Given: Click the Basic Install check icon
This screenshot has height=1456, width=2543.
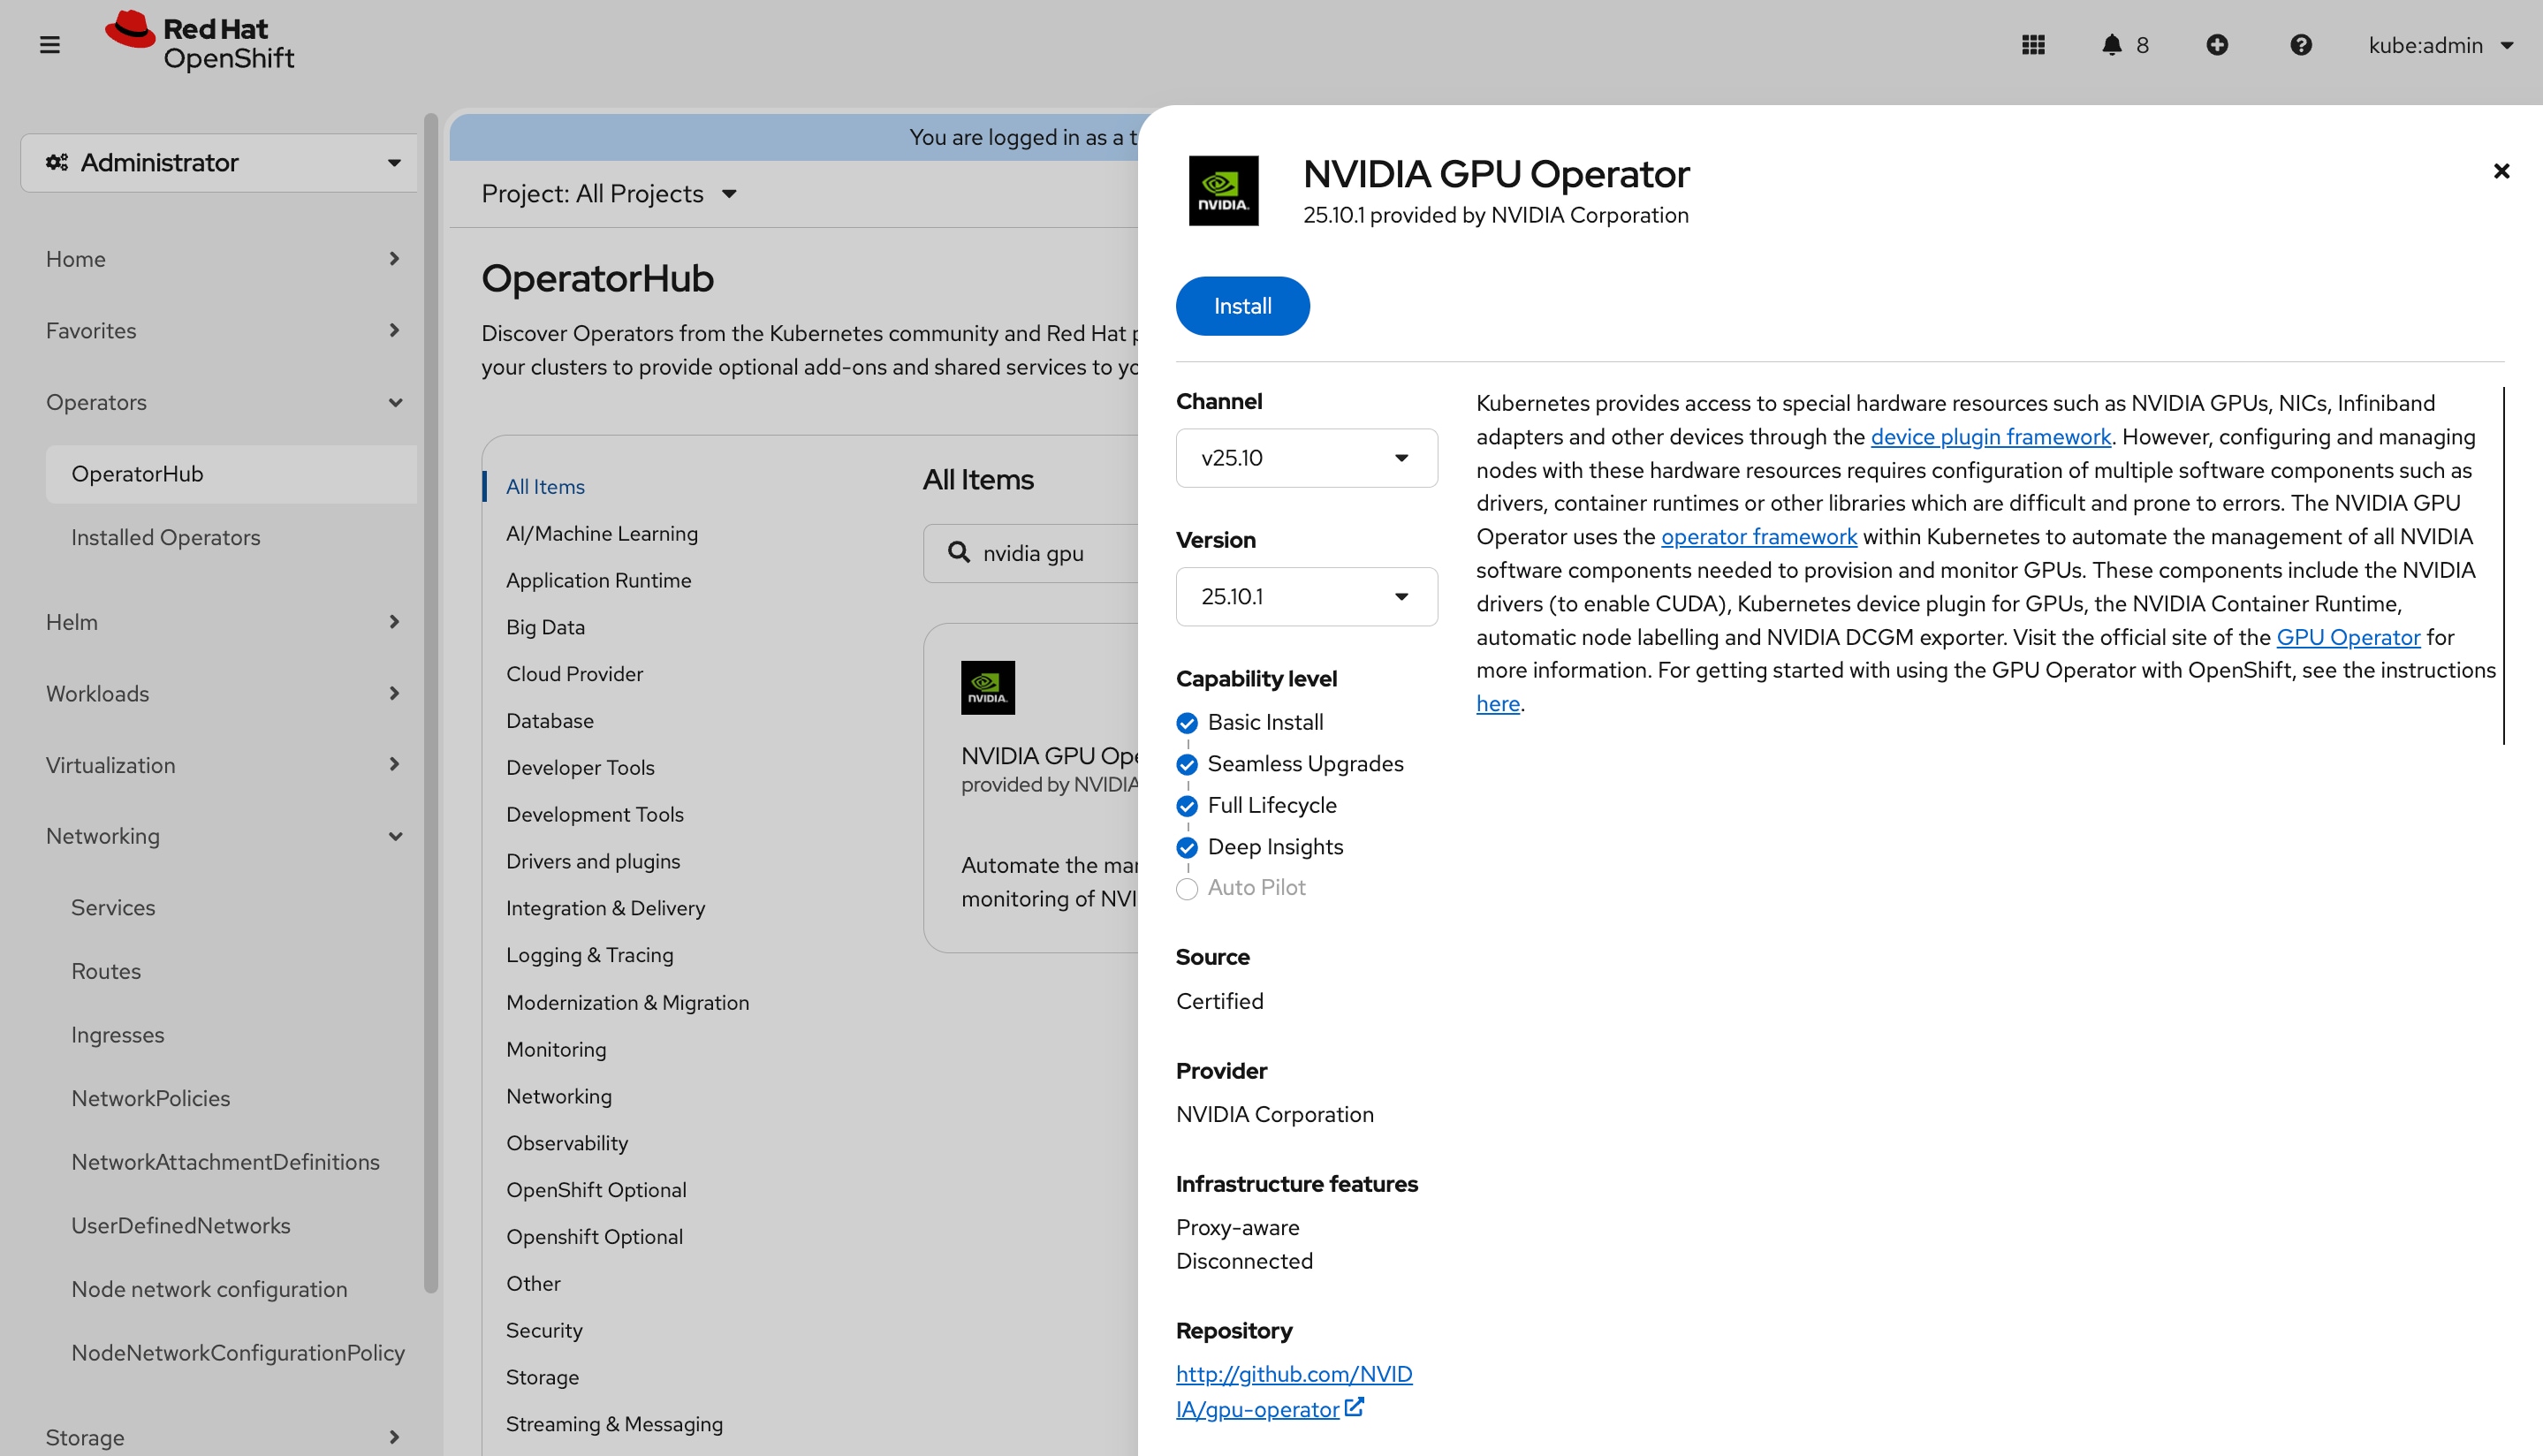Looking at the screenshot, I should (1187, 723).
